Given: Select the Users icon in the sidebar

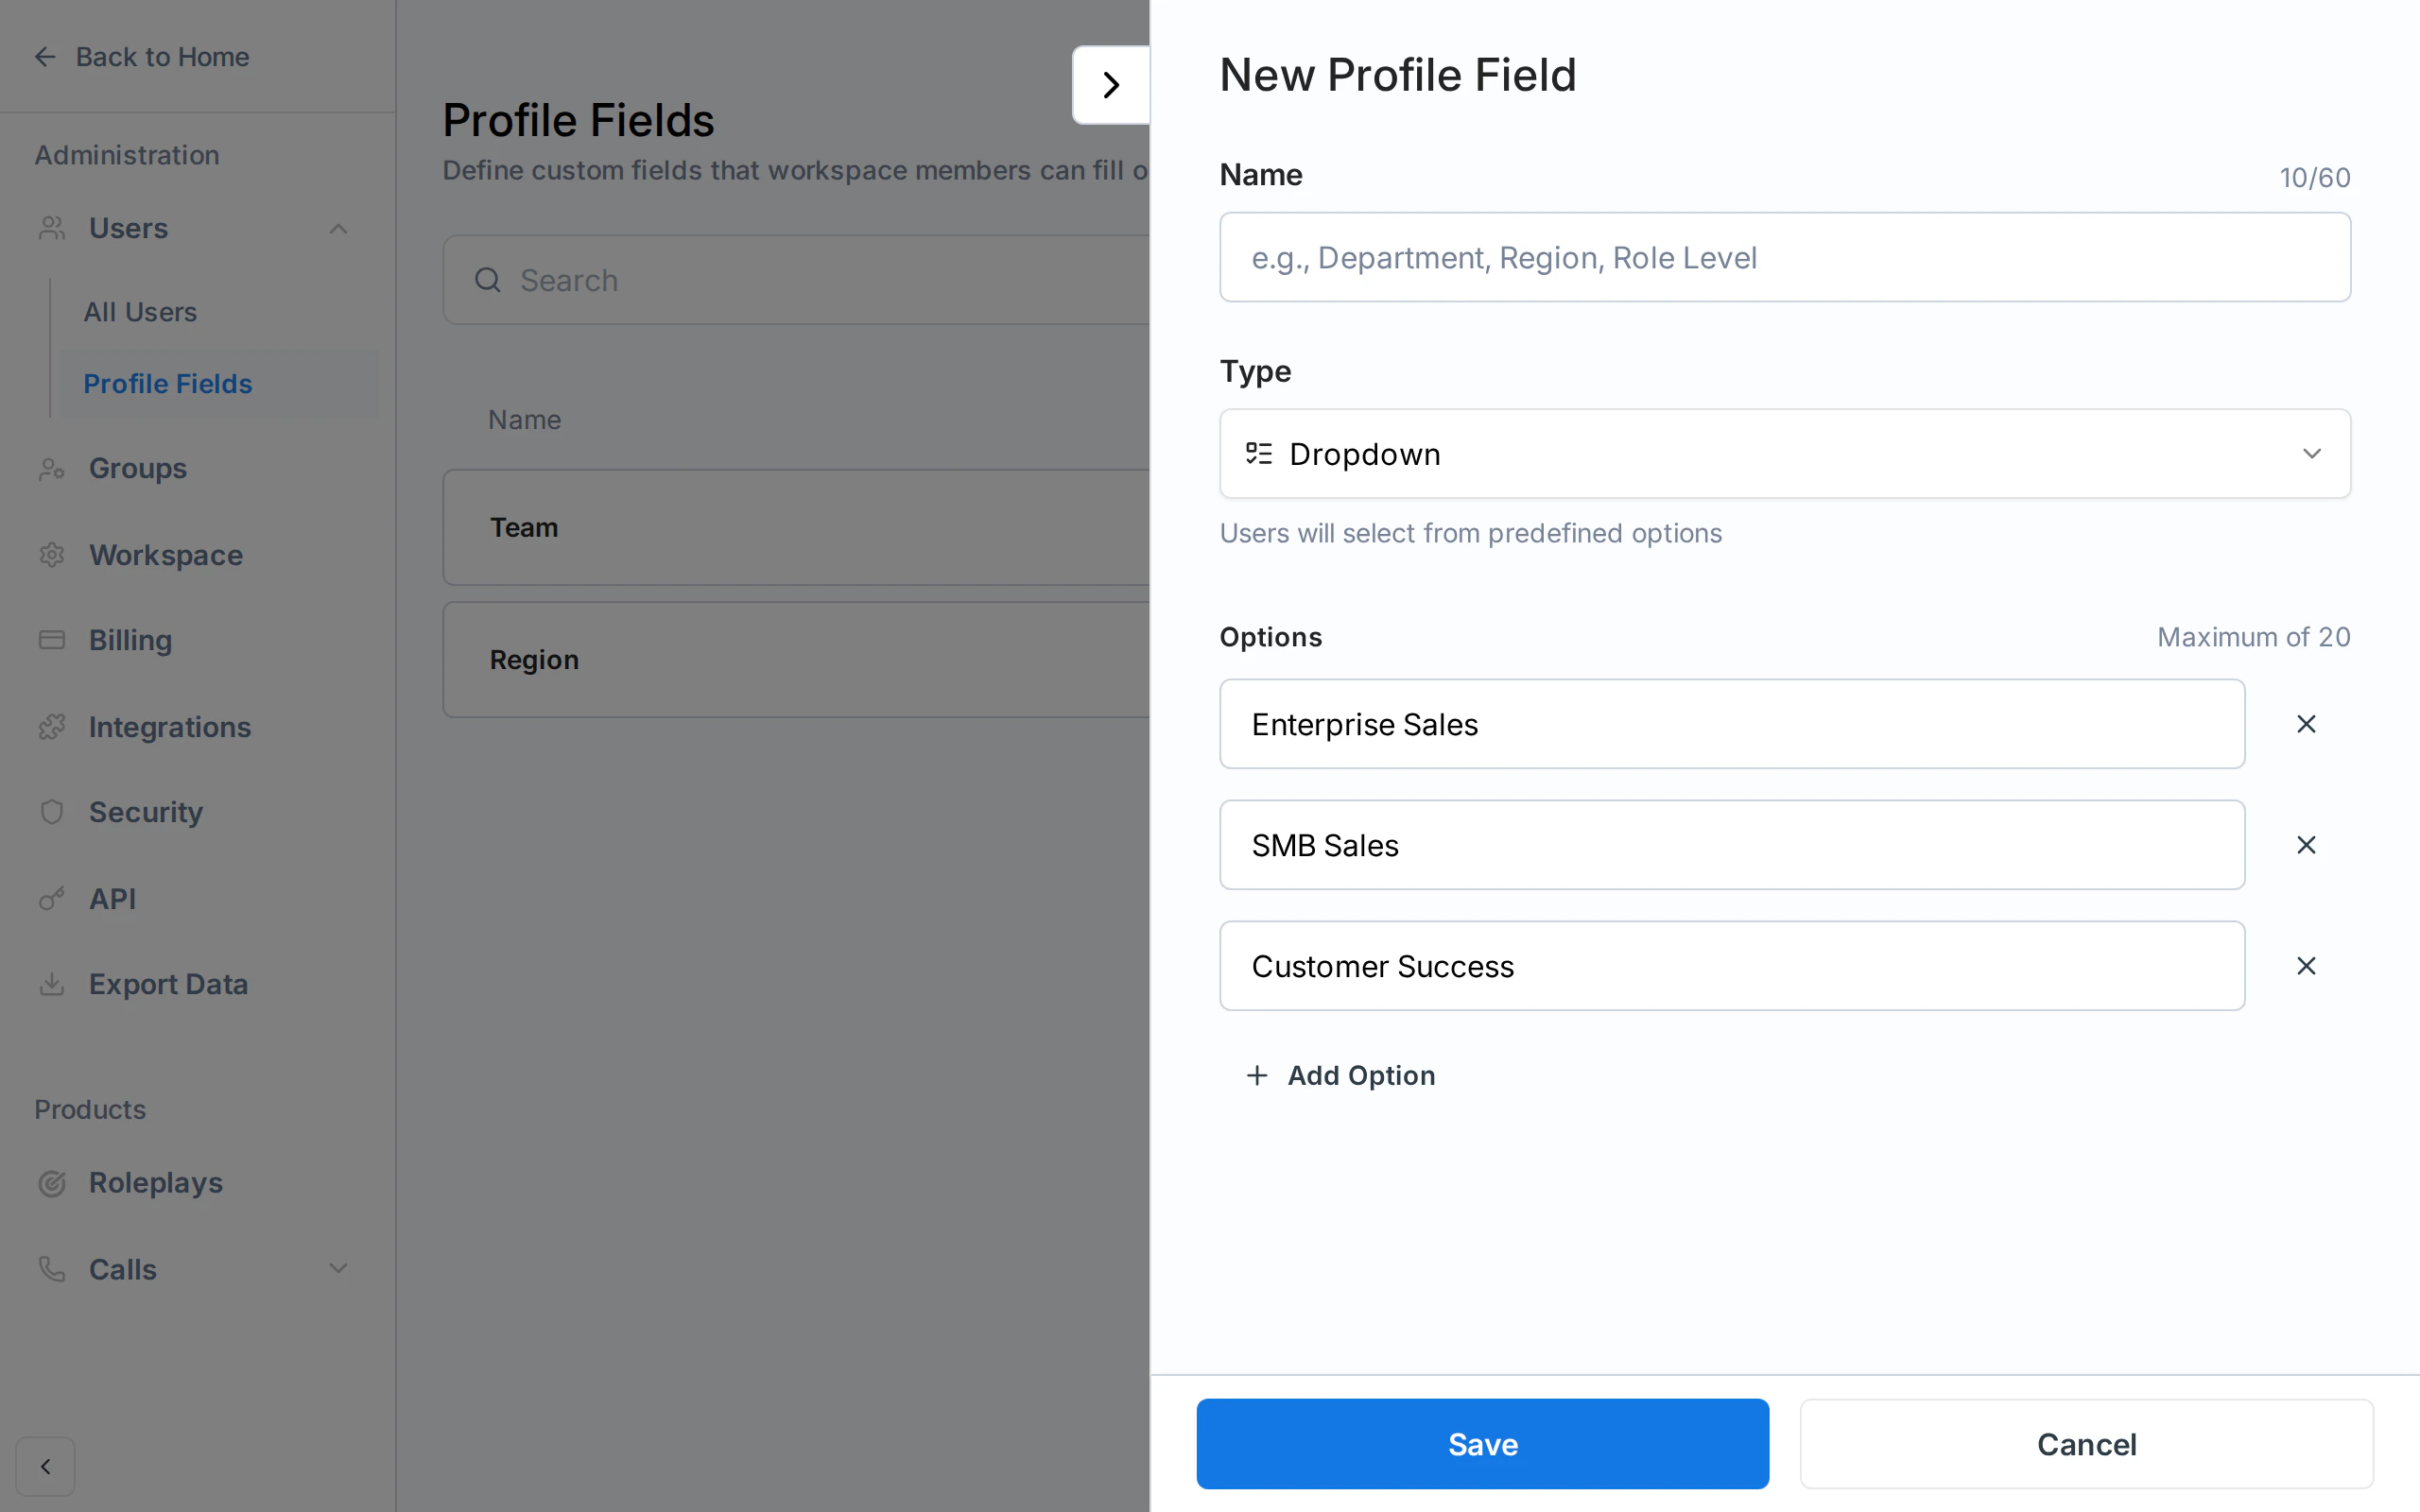Looking at the screenshot, I should (x=51, y=228).
